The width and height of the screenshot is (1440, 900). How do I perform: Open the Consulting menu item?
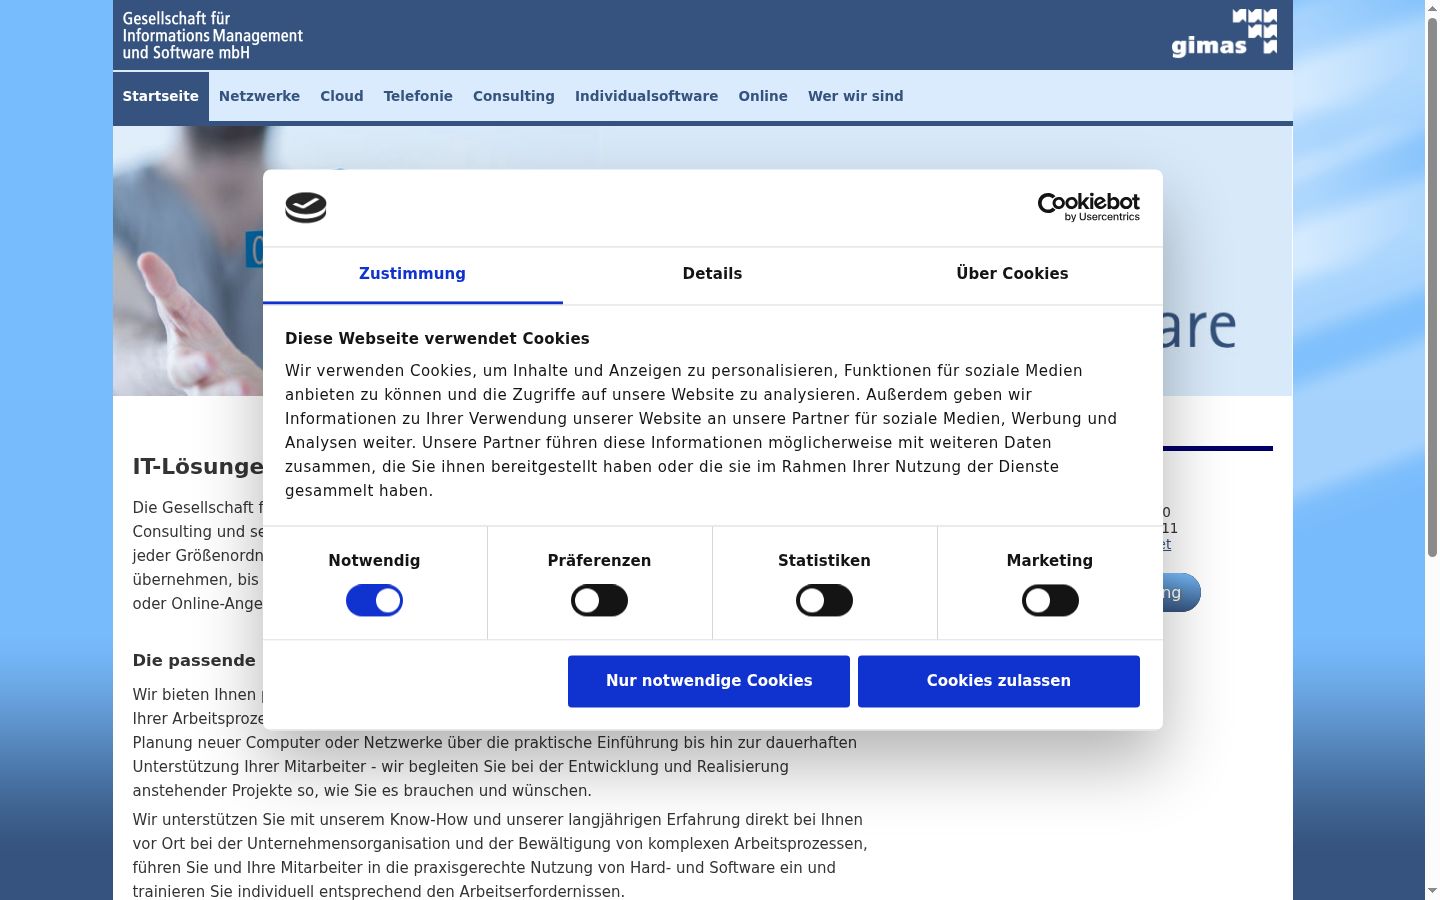(x=514, y=96)
